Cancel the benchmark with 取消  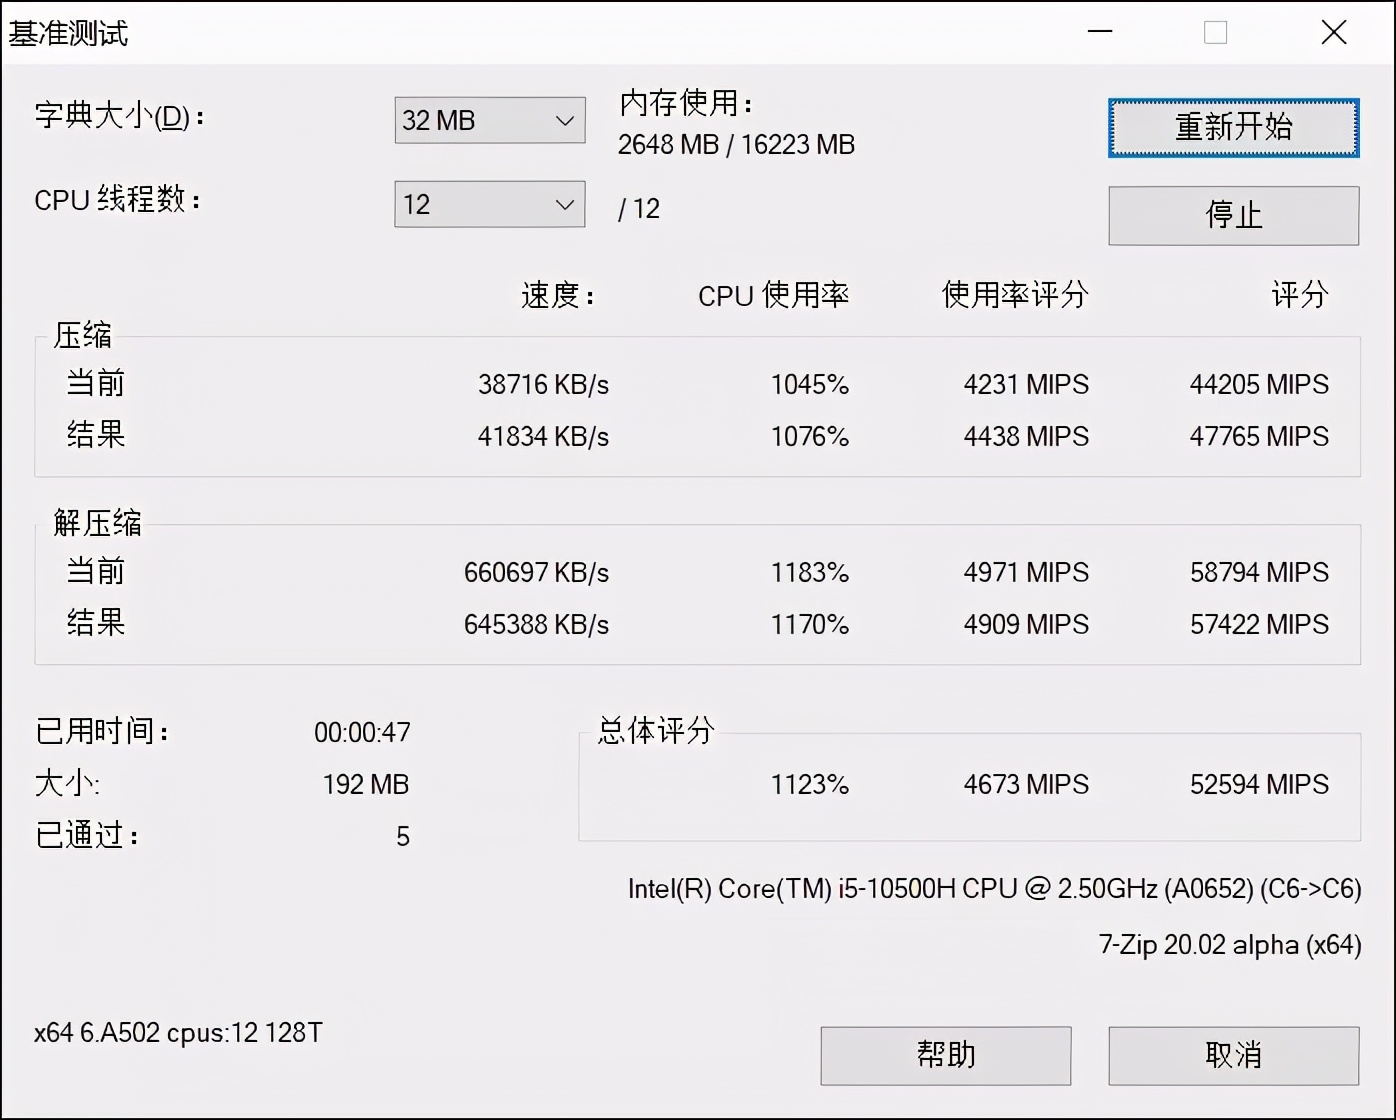[x=1232, y=1055]
